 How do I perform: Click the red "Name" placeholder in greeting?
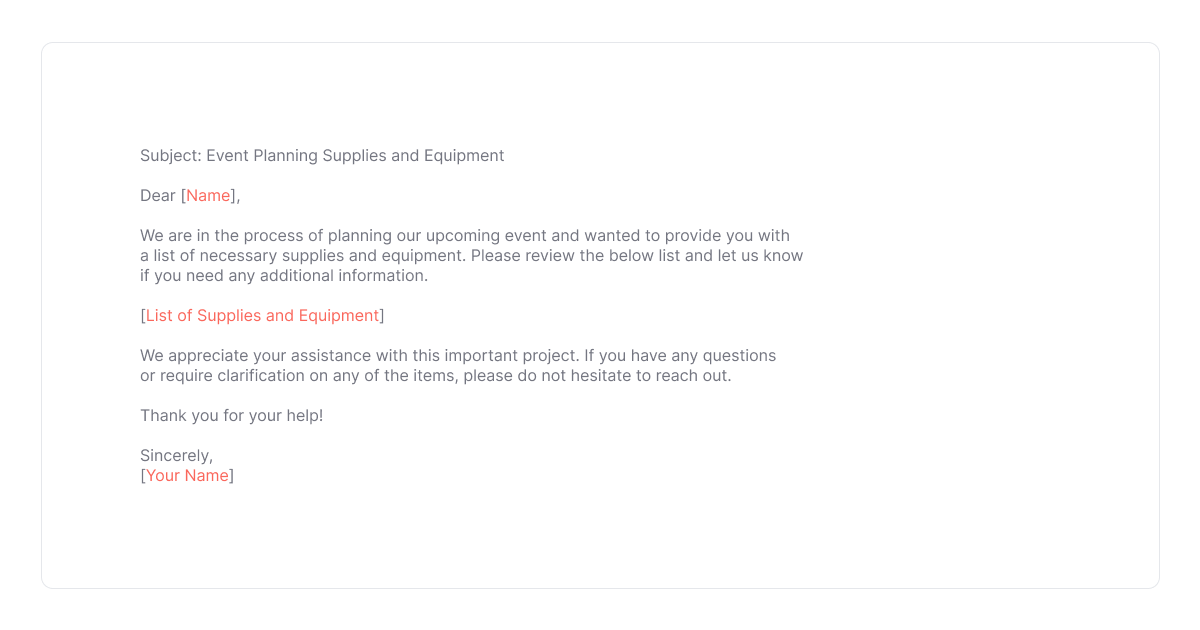[208, 196]
